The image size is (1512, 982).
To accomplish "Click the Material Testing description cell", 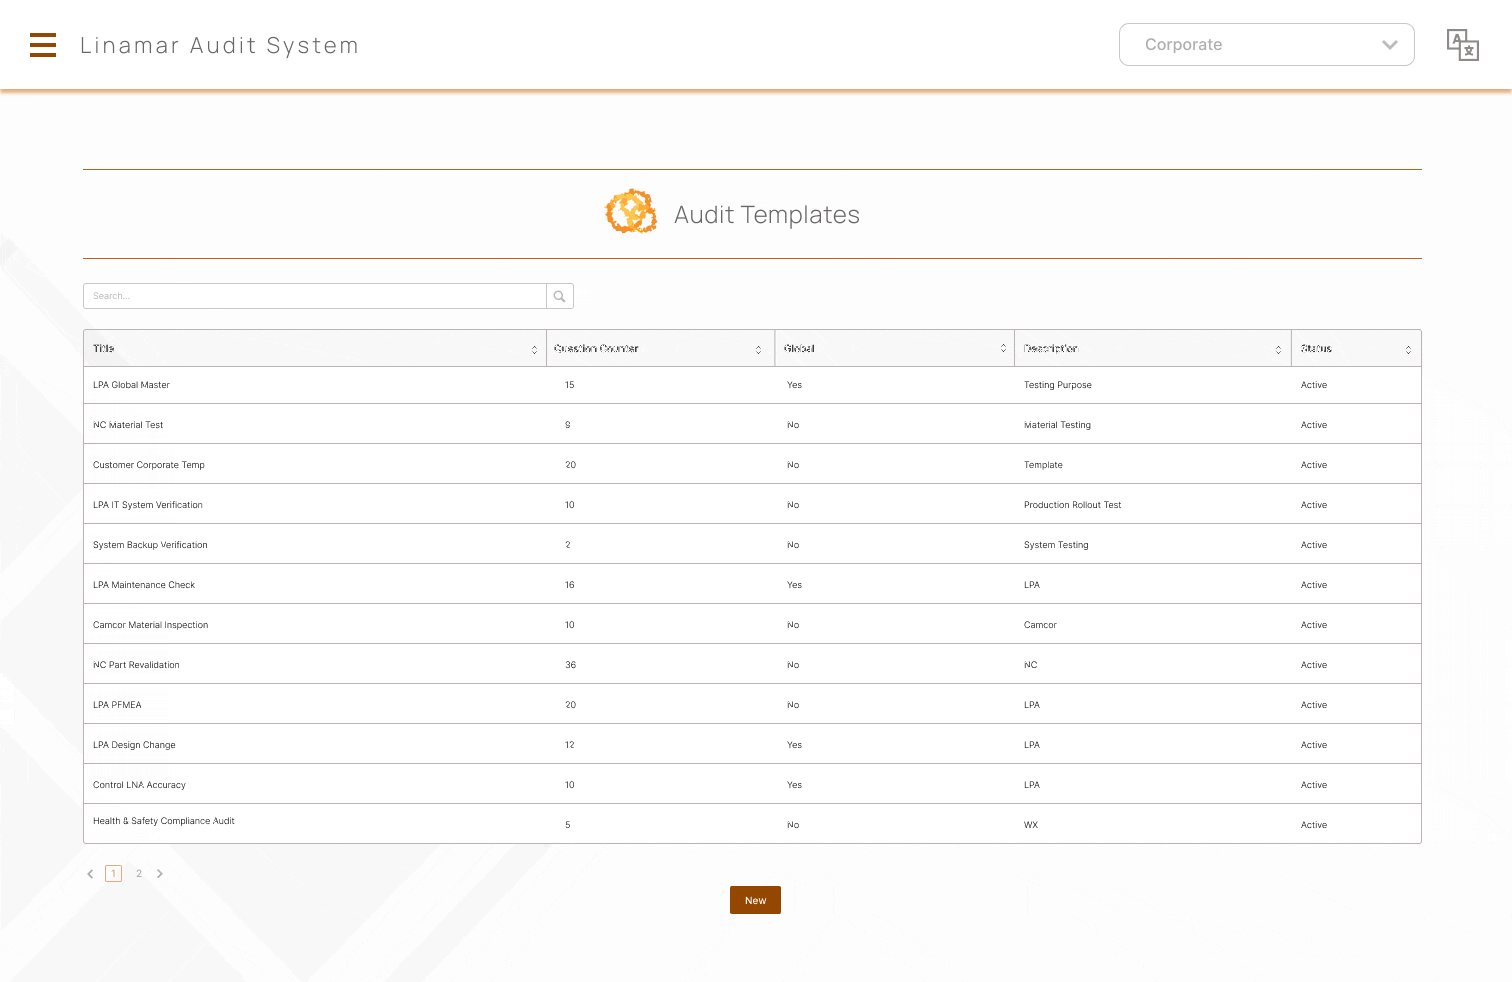I will click(x=1057, y=425).
